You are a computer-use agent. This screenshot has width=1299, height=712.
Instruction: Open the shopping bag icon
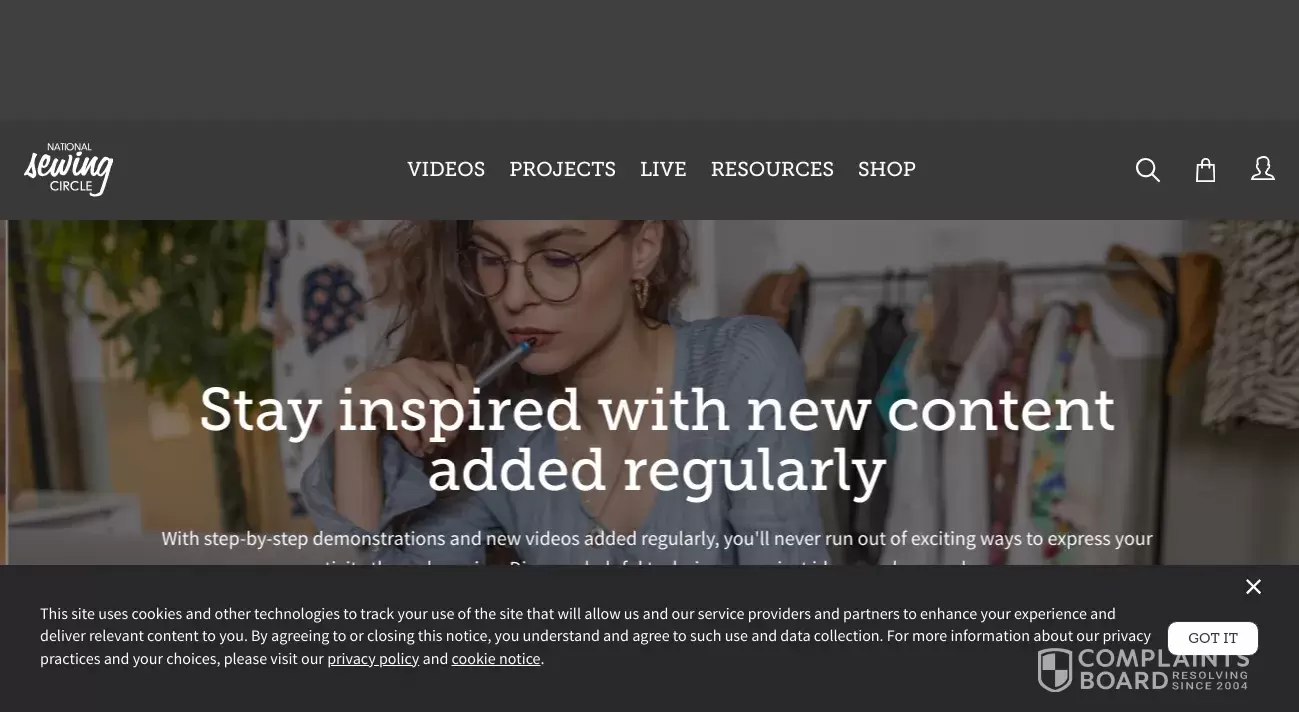pos(1206,170)
